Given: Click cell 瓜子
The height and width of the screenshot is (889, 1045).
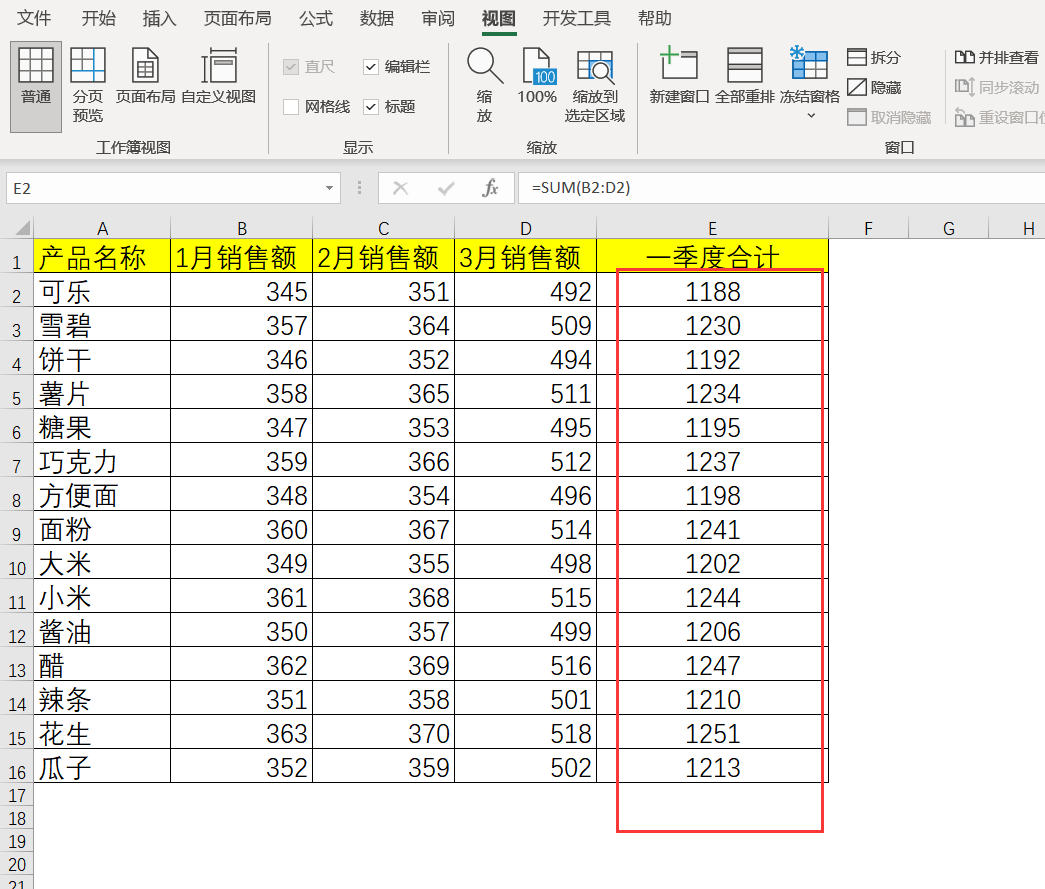Looking at the screenshot, I should 102,766.
